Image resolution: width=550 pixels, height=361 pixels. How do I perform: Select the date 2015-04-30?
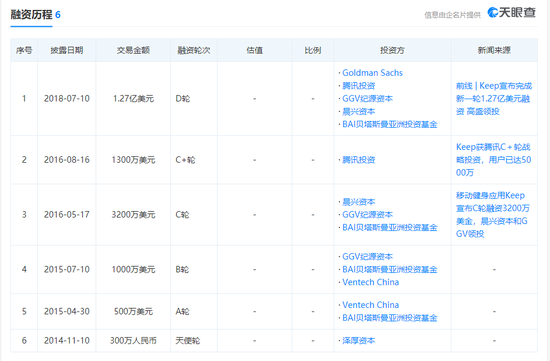67,312
